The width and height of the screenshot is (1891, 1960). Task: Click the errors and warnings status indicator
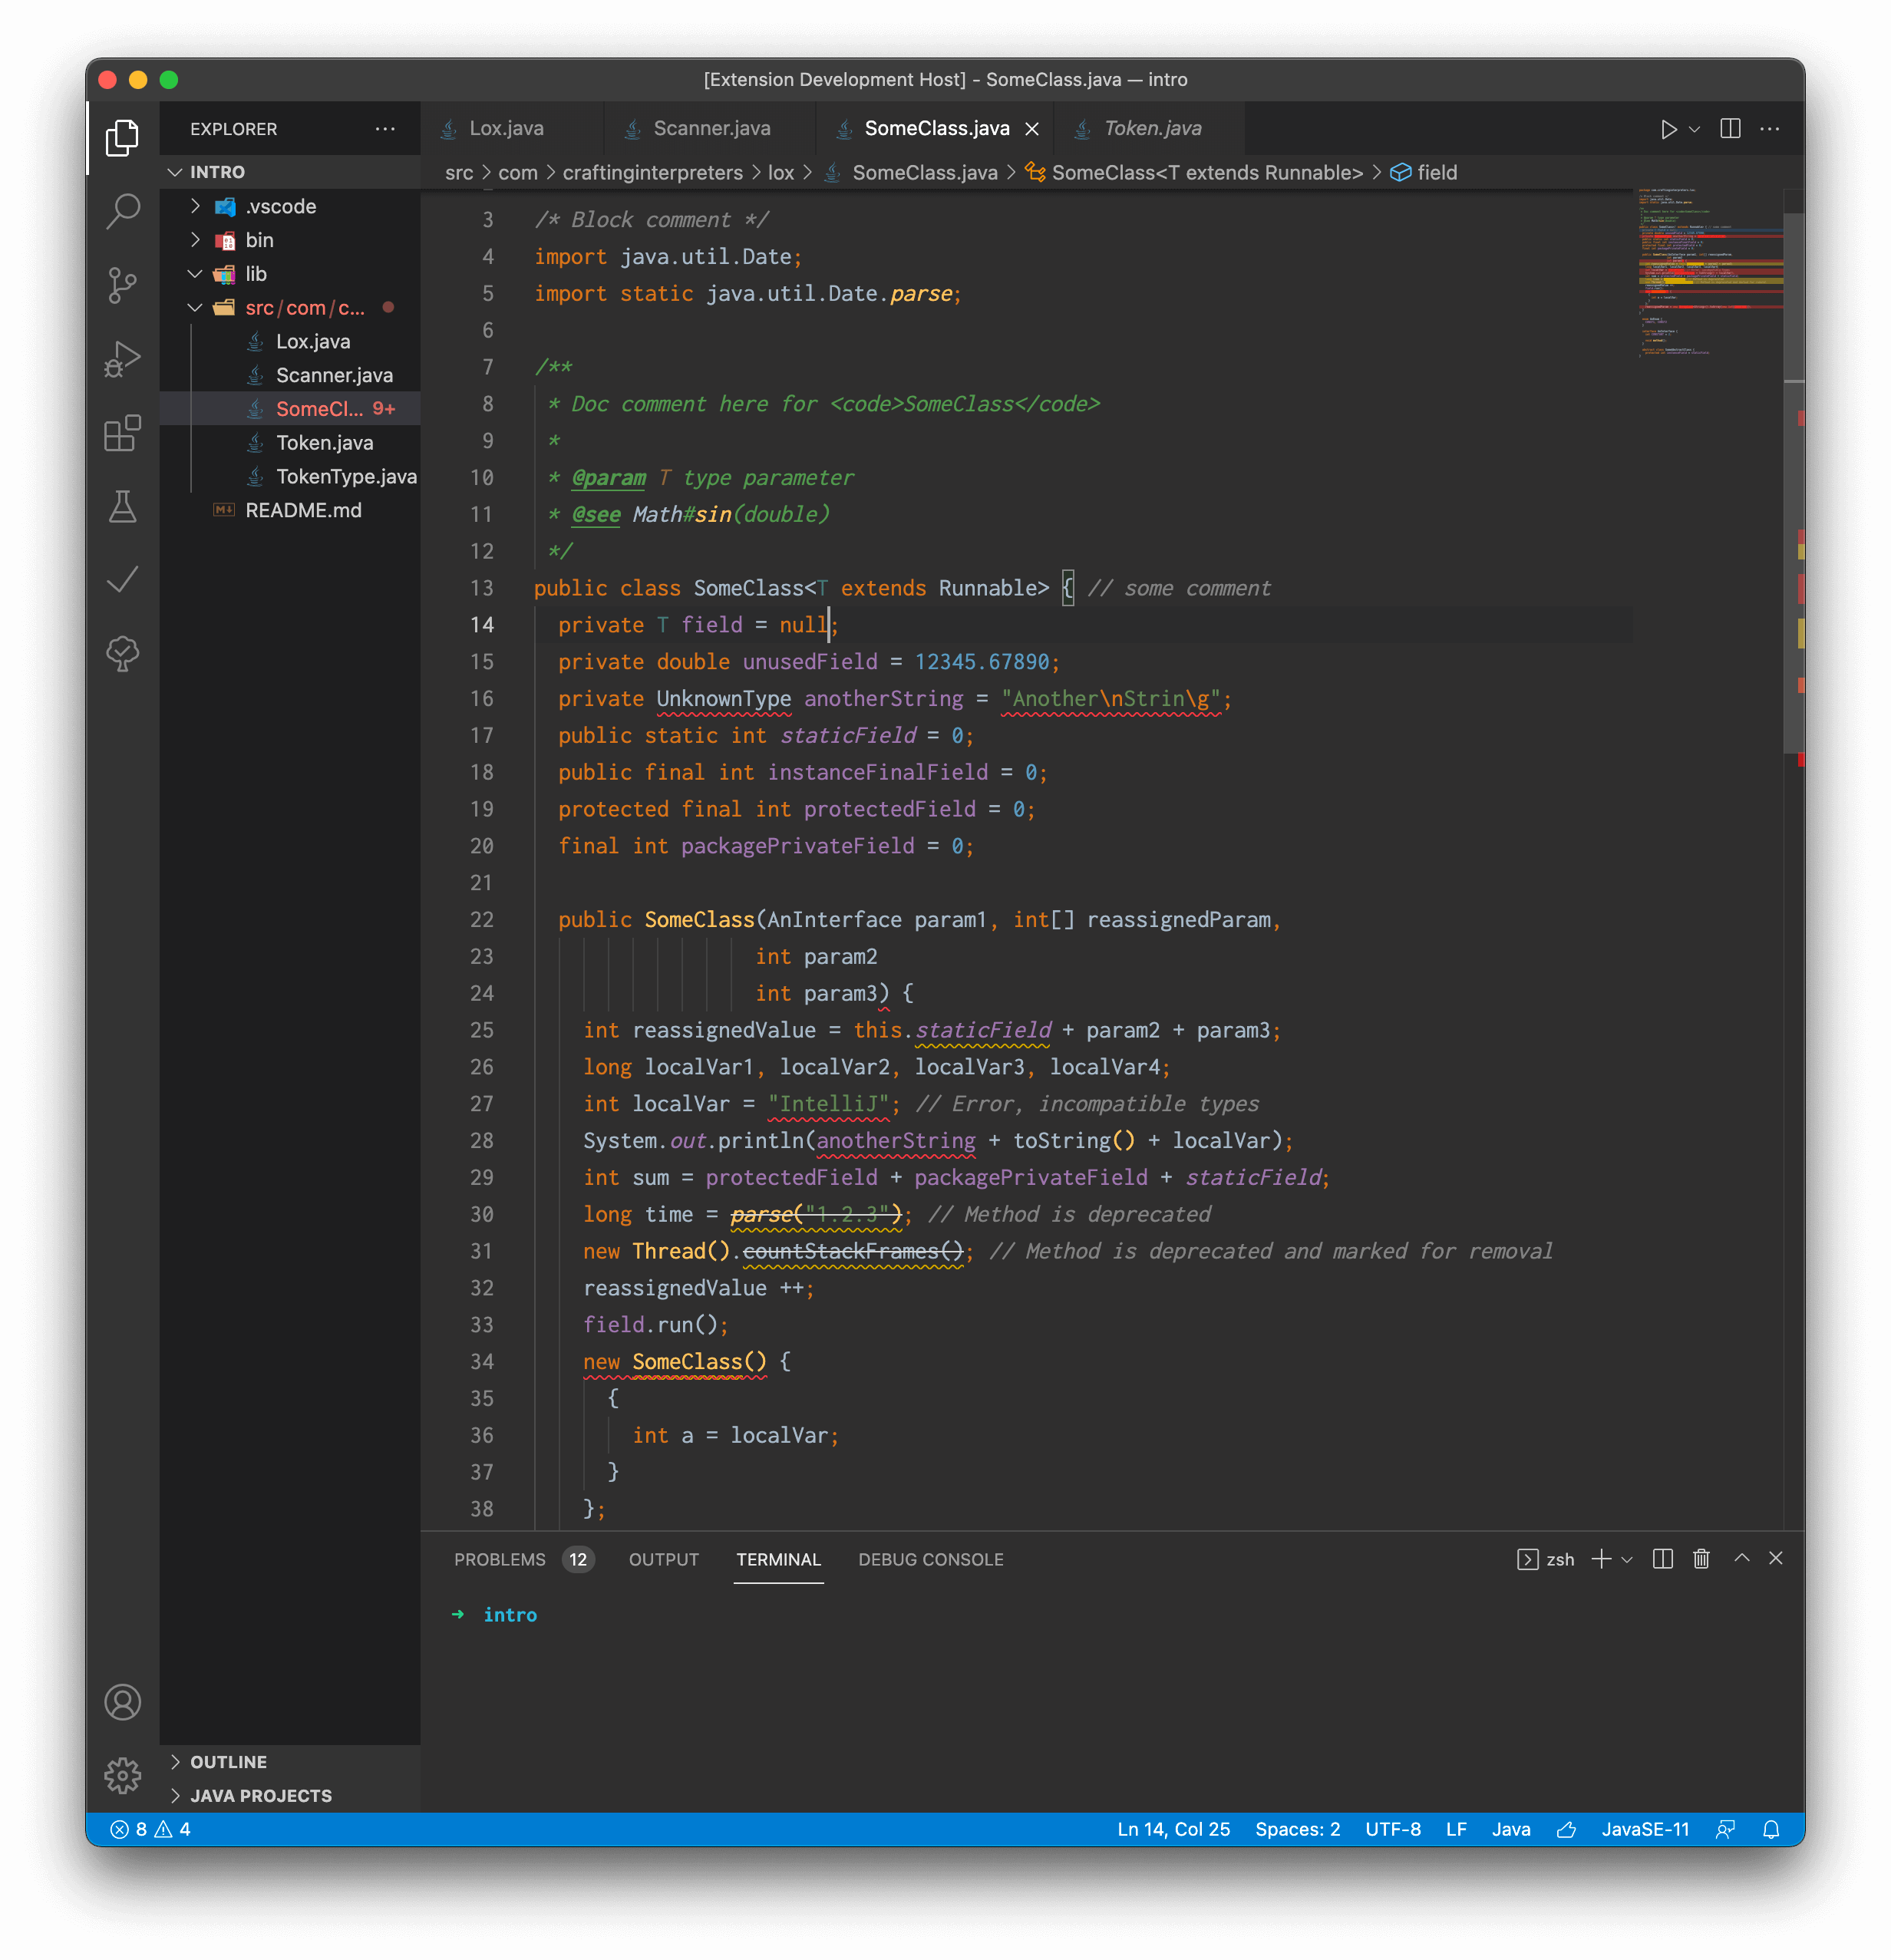point(151,1829)
